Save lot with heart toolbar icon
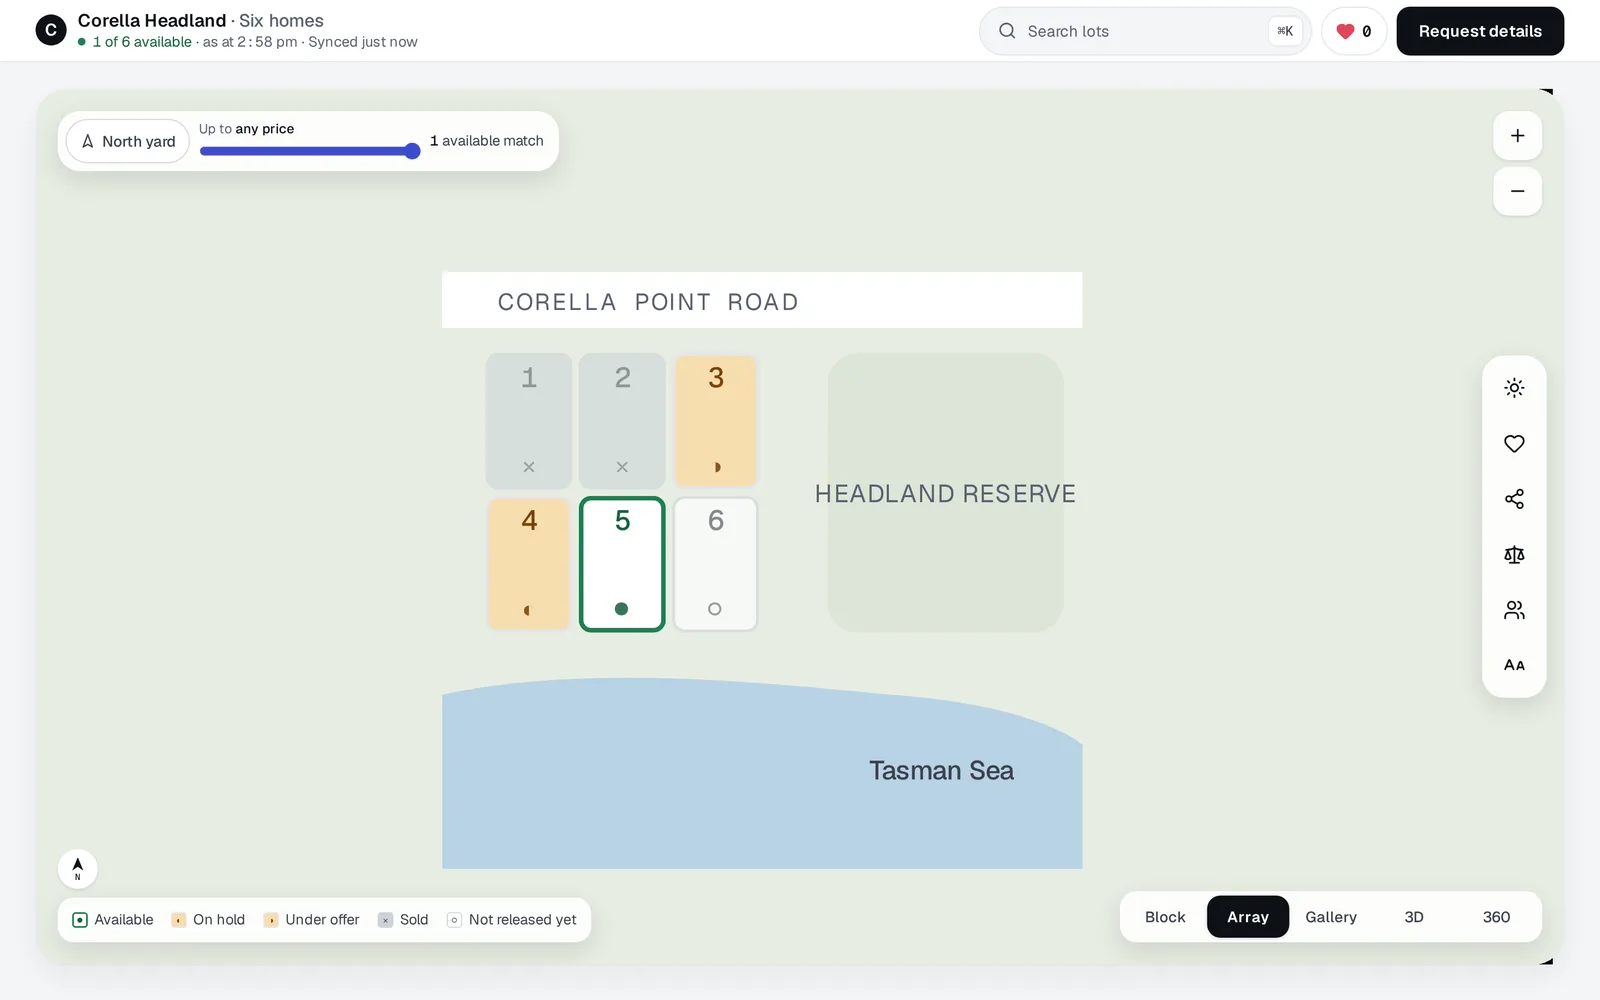 1514,444
